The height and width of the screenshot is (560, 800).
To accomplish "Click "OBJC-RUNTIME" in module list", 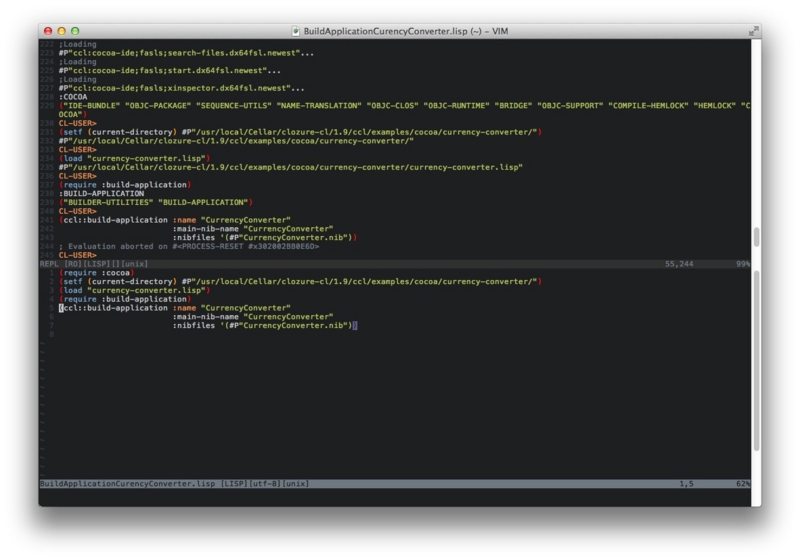I will (x=457, y=106).
